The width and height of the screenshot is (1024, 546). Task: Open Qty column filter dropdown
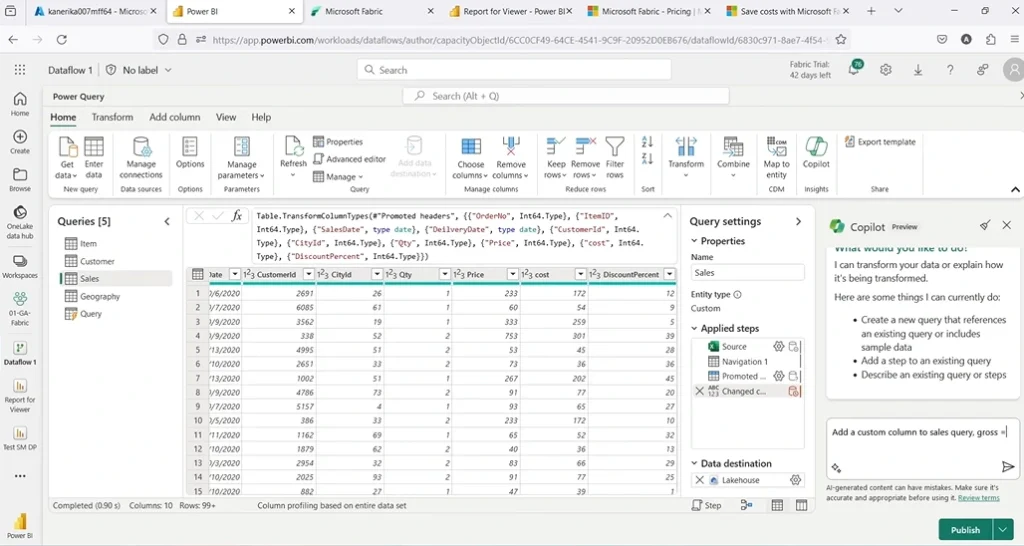click(x=445, y=274)
